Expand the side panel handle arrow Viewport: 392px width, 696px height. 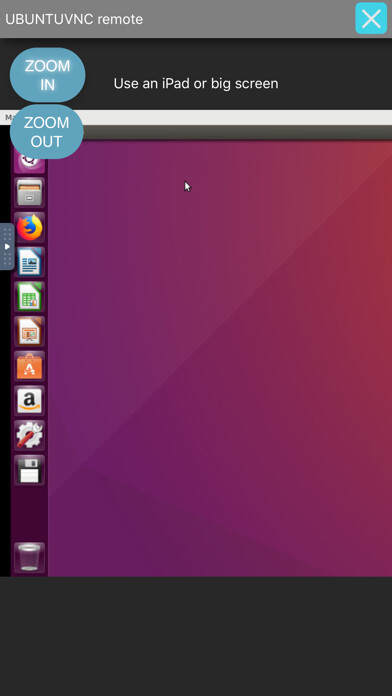7,246
